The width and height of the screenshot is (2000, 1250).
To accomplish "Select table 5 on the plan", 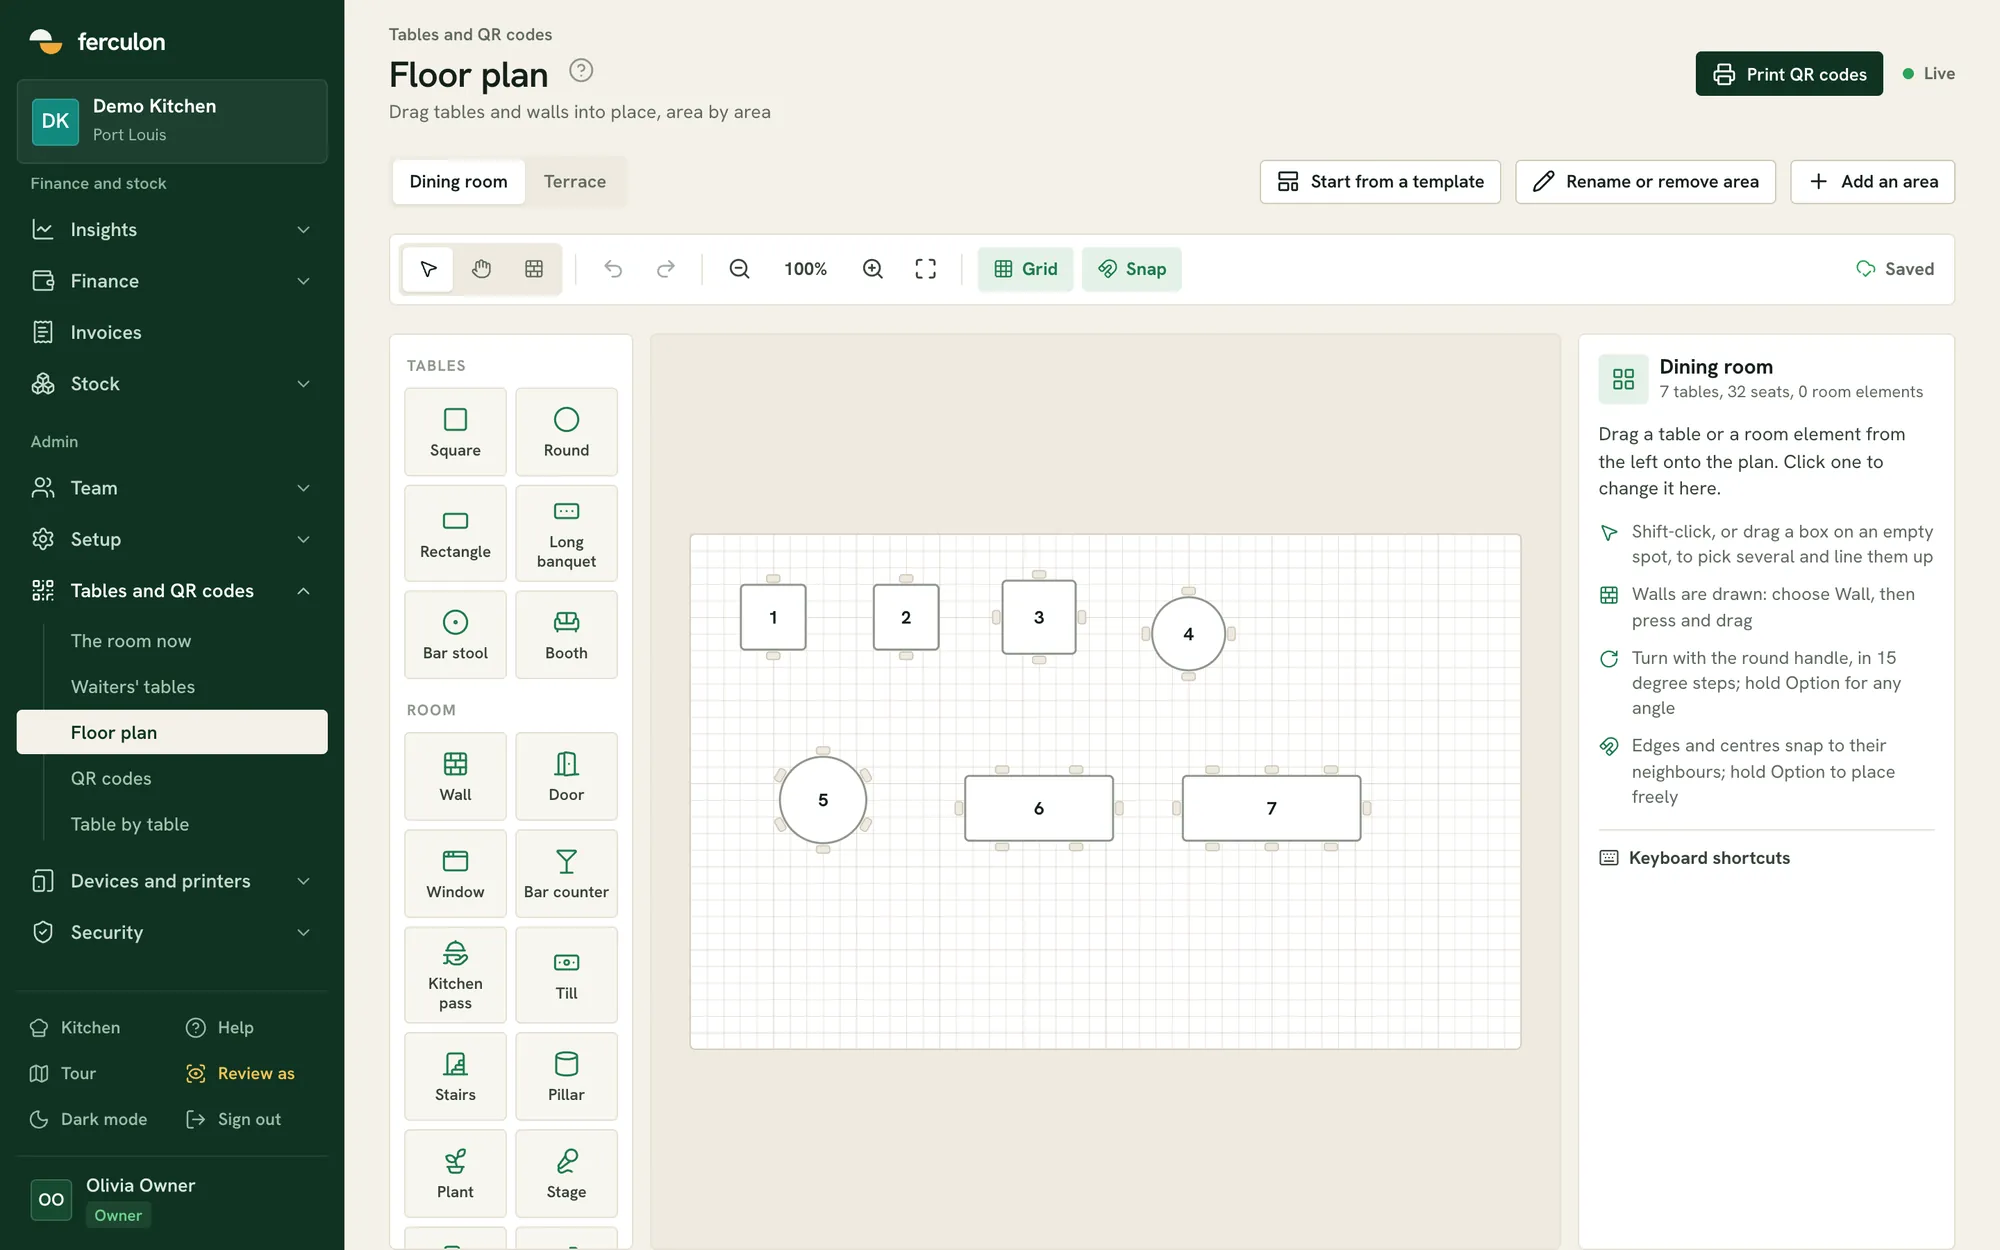I will click(823, 800).
